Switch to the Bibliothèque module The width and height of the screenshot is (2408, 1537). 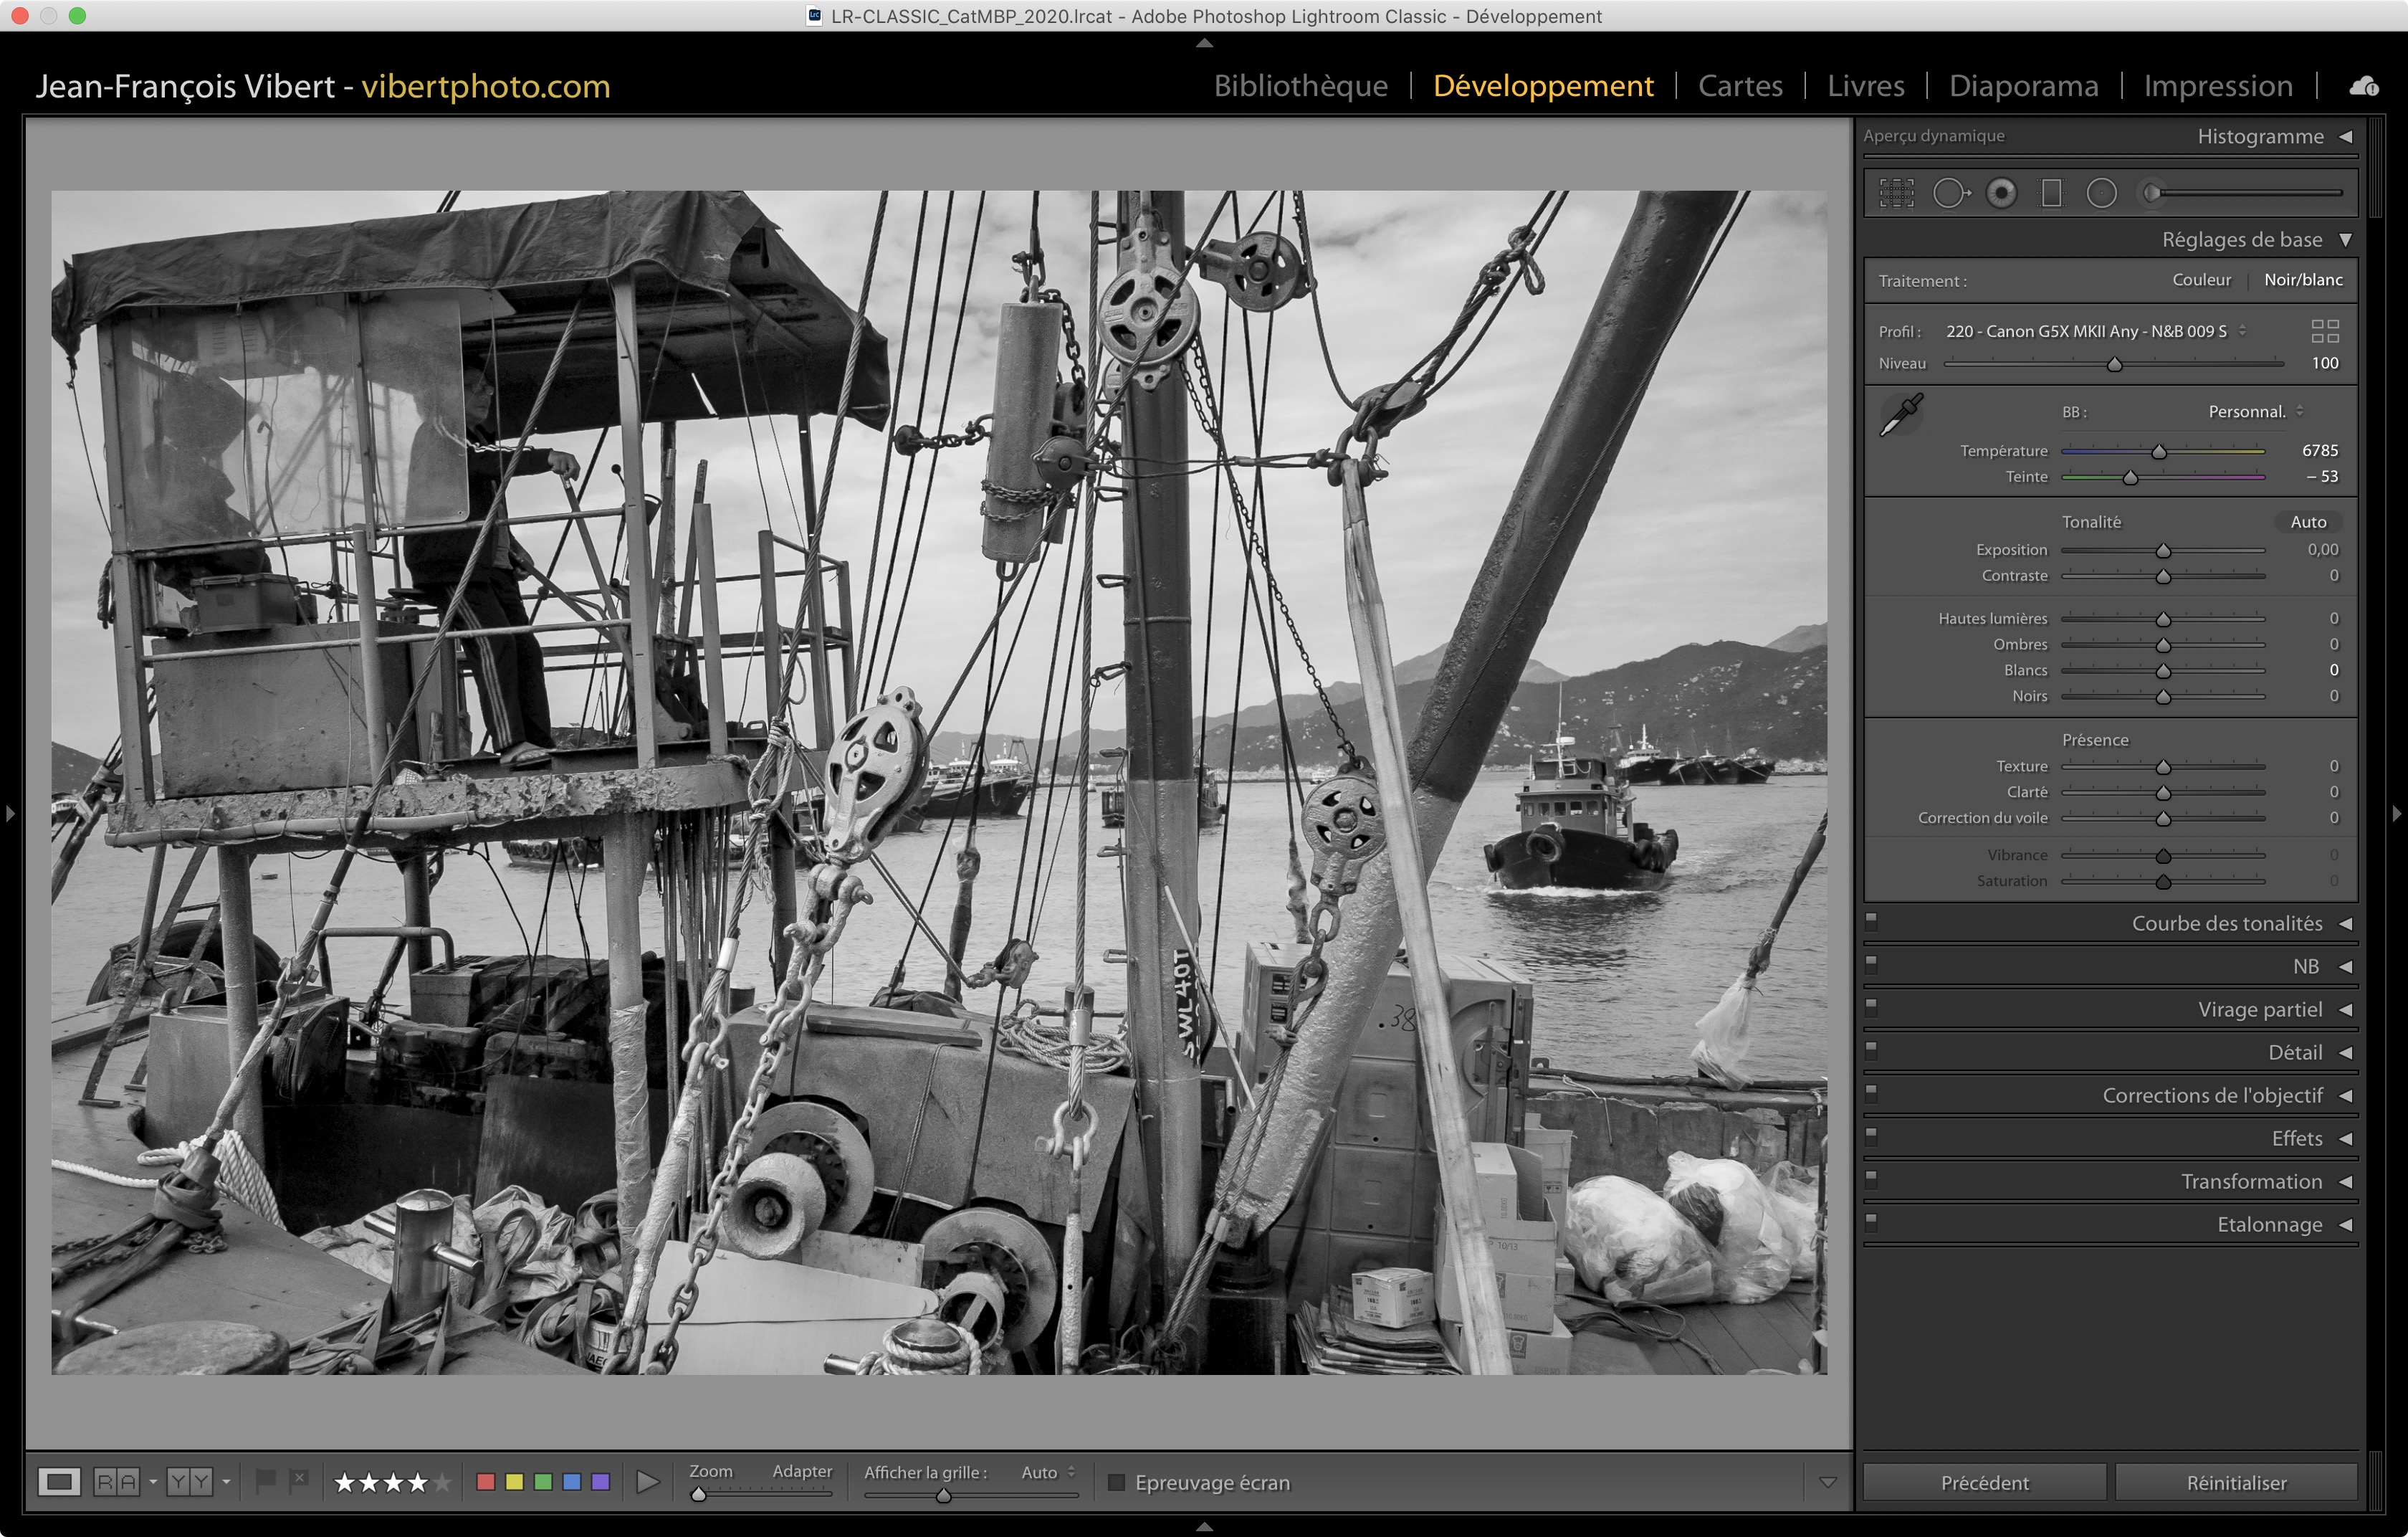pyautogui.click(x=1300, y=86)
